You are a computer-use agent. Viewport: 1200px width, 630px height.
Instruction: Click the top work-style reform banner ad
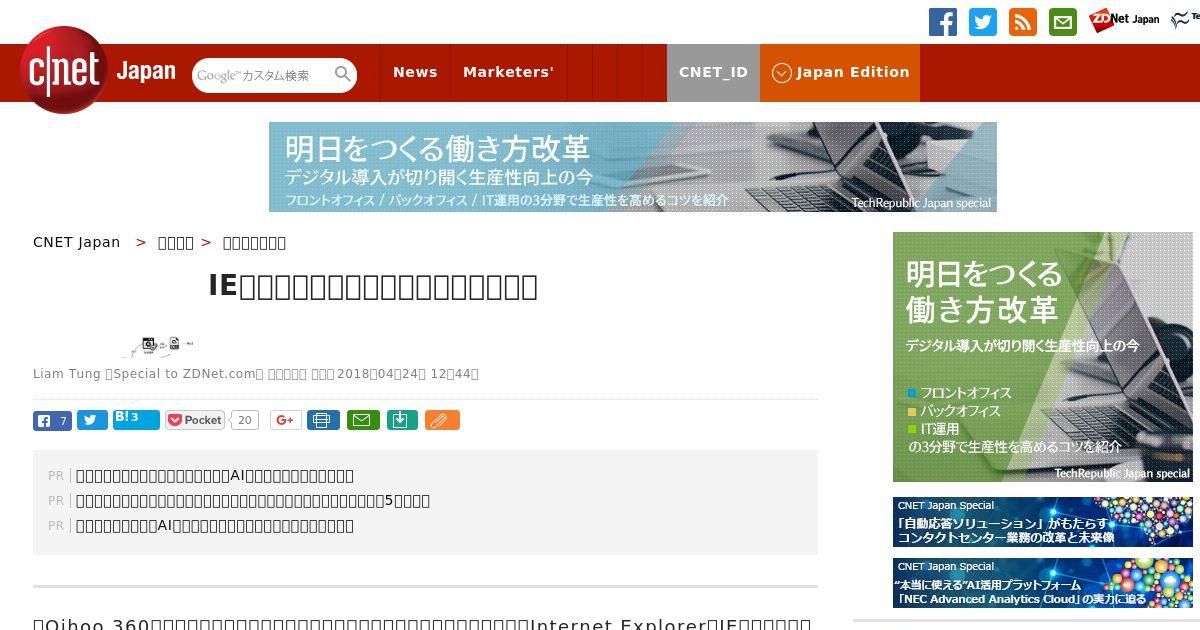pyautogui.click(x=633, y=167)
